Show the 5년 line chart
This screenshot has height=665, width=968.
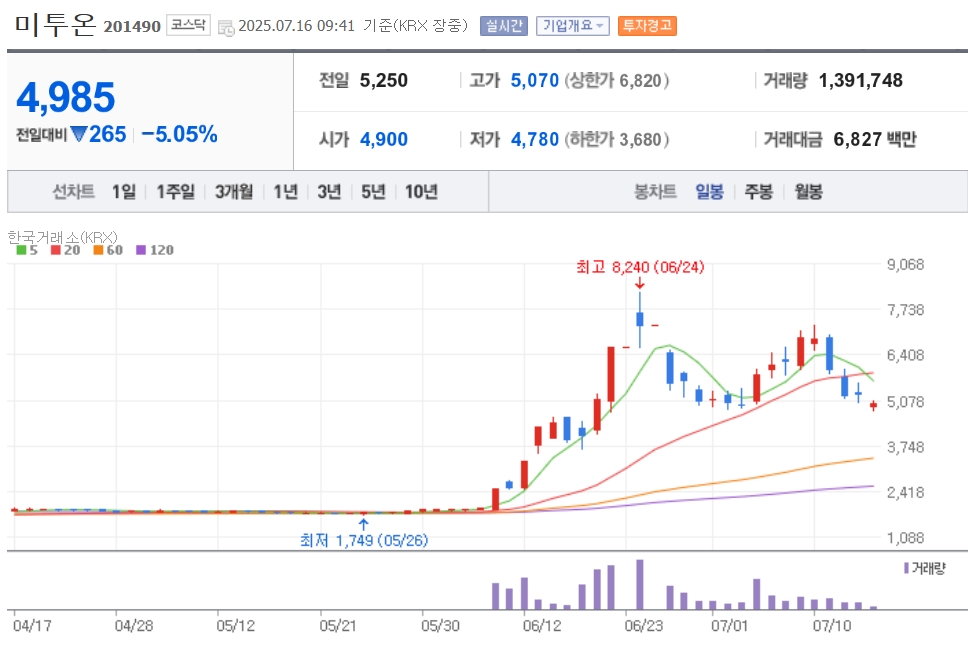[373, 192]
